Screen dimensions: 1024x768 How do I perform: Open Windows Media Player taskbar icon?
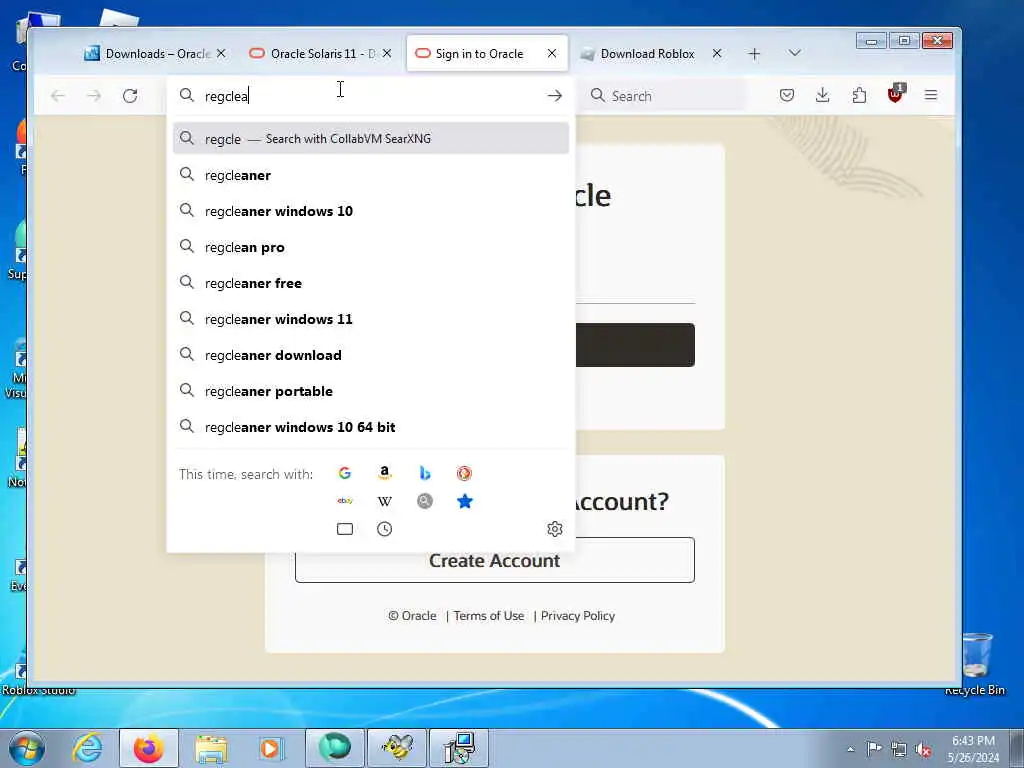point(270,748)
